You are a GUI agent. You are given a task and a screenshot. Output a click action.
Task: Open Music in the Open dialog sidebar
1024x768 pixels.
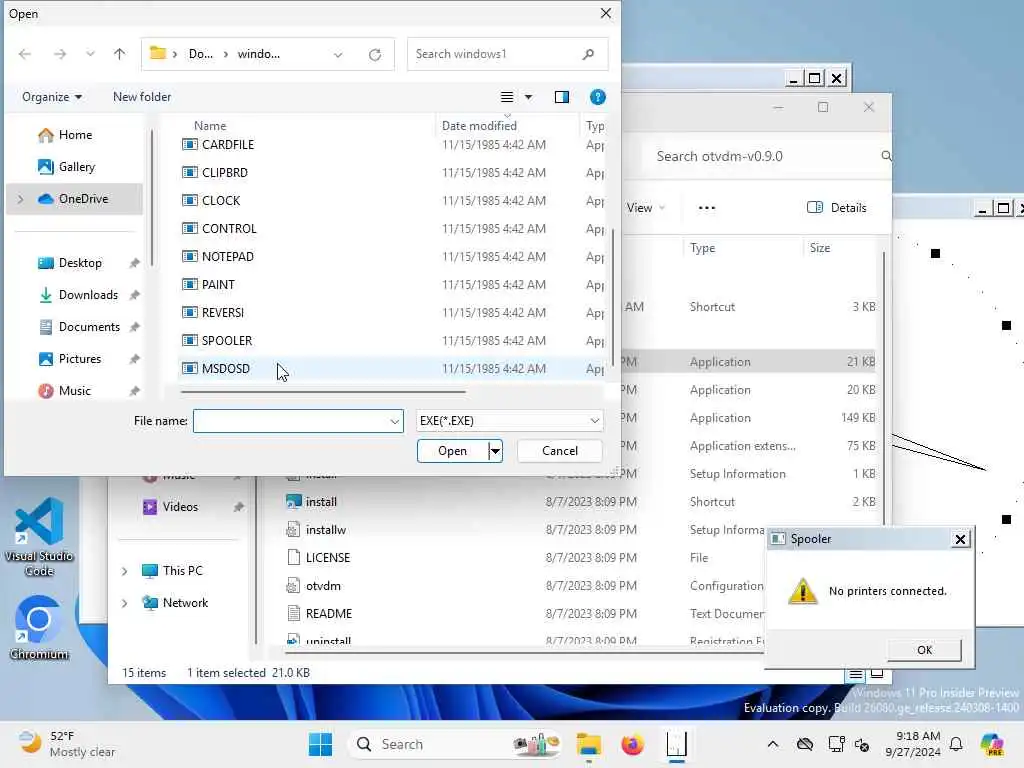[74, 391]
